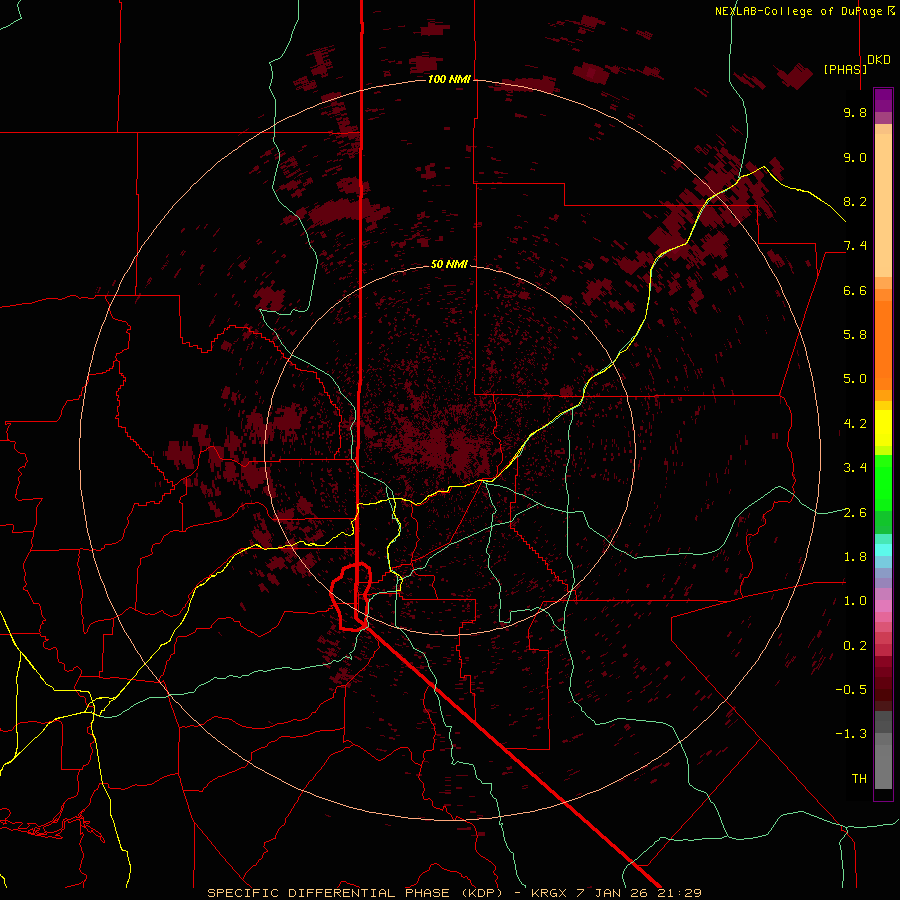Viewport: 900px width, 900px height.
Task: Click the -1.3 value on the legend
Action: click(x=851, y=734)
